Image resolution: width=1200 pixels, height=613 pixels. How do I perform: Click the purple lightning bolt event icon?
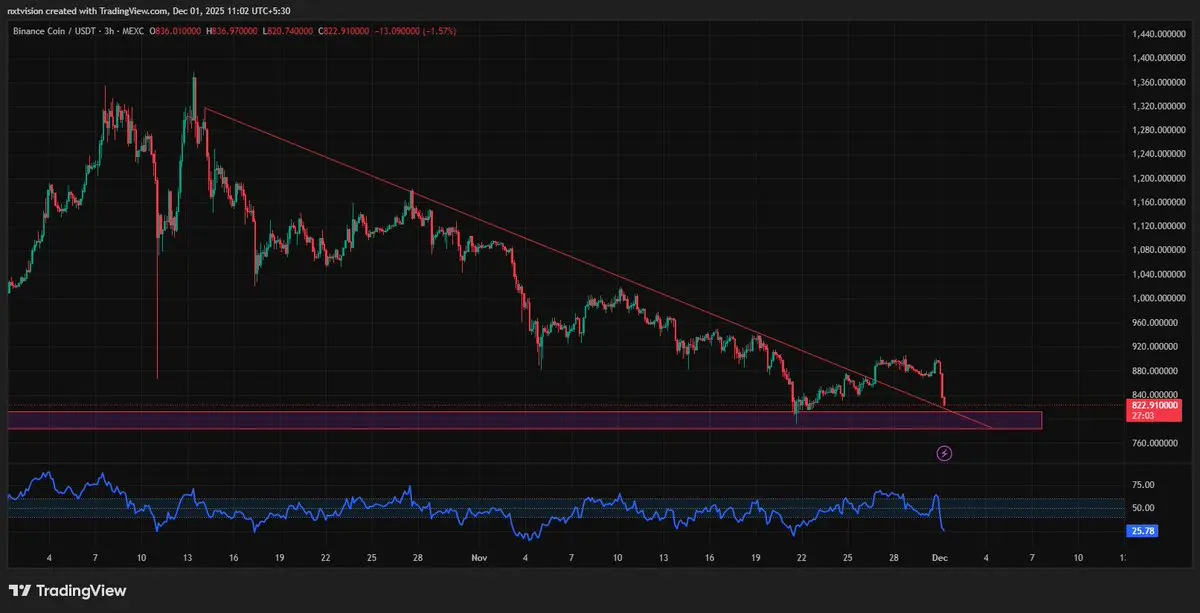click(x=944, y=454)
